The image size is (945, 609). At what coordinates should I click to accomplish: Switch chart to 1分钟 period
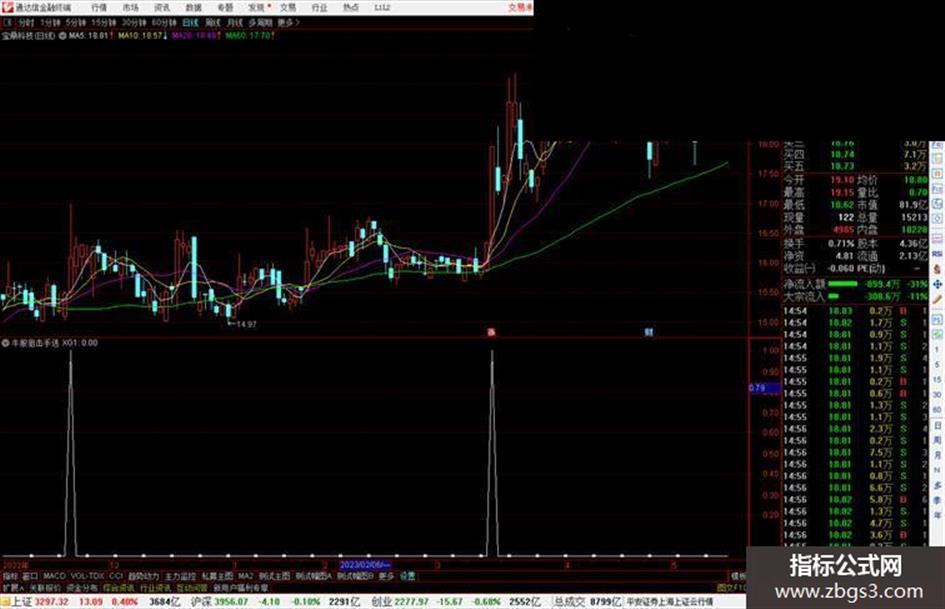pyautogui.click(x=50, y=22)
